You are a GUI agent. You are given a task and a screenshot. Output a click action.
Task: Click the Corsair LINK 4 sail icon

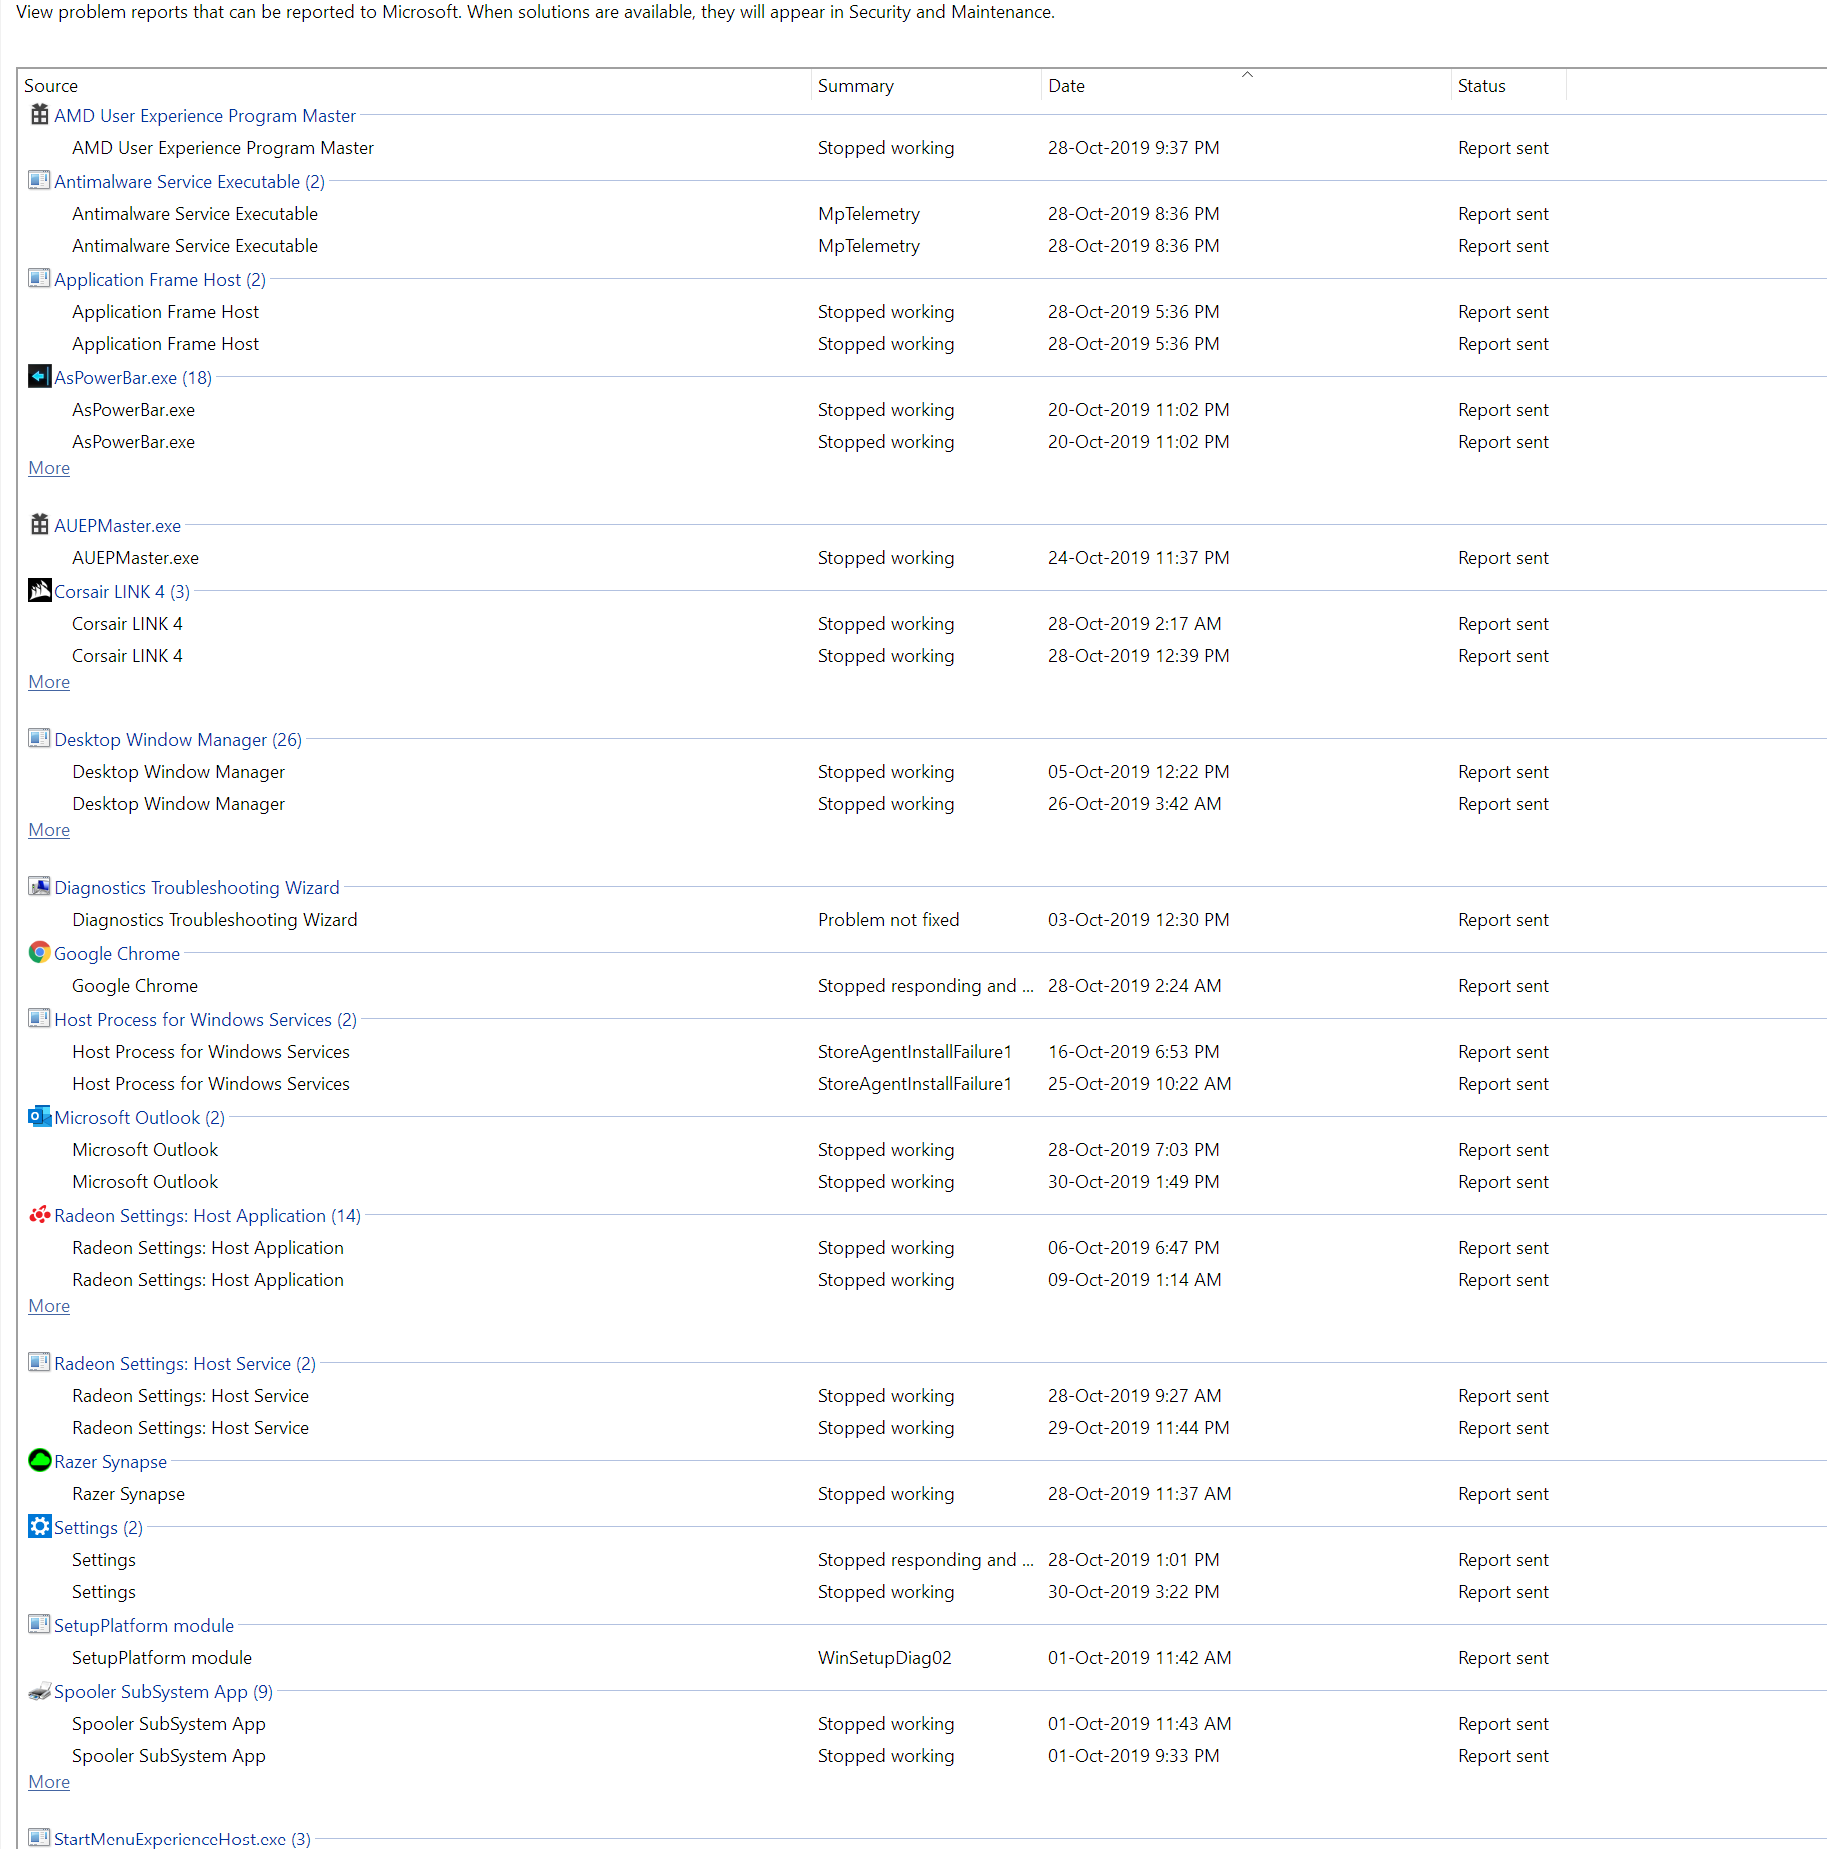(39, 591)
